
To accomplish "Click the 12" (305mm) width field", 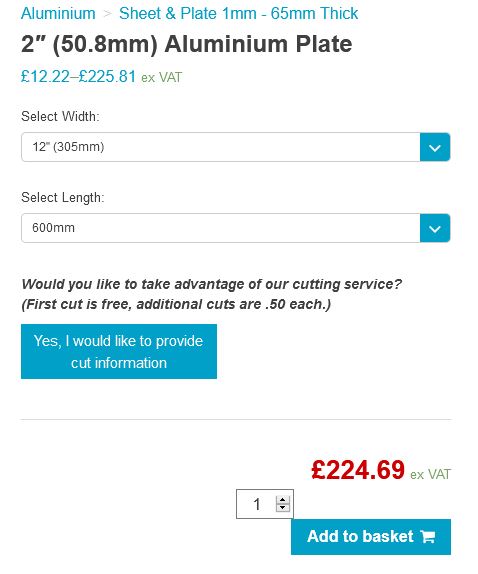I will 221,147.
